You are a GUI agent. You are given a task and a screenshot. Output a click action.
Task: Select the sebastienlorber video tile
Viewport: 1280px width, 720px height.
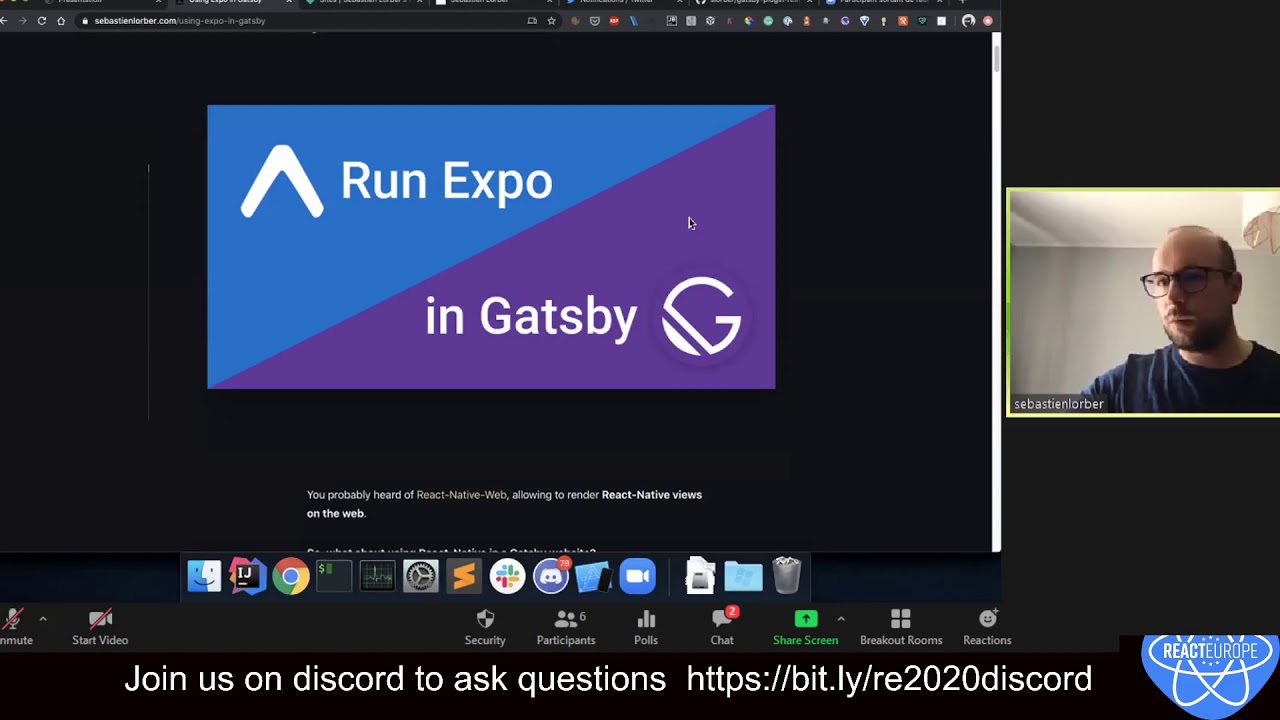click(x=1143, y=302)
